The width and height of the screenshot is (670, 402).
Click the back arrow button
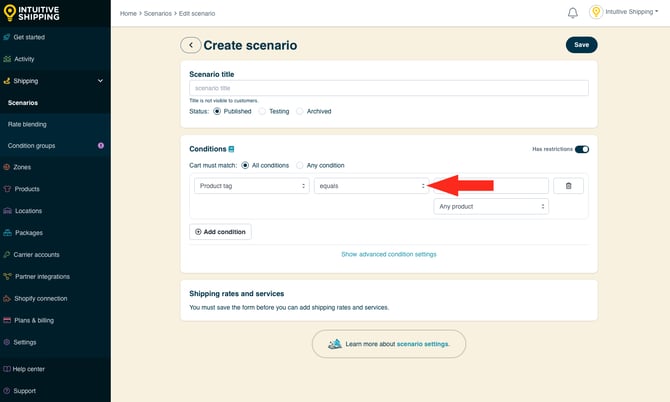(190, 45)
